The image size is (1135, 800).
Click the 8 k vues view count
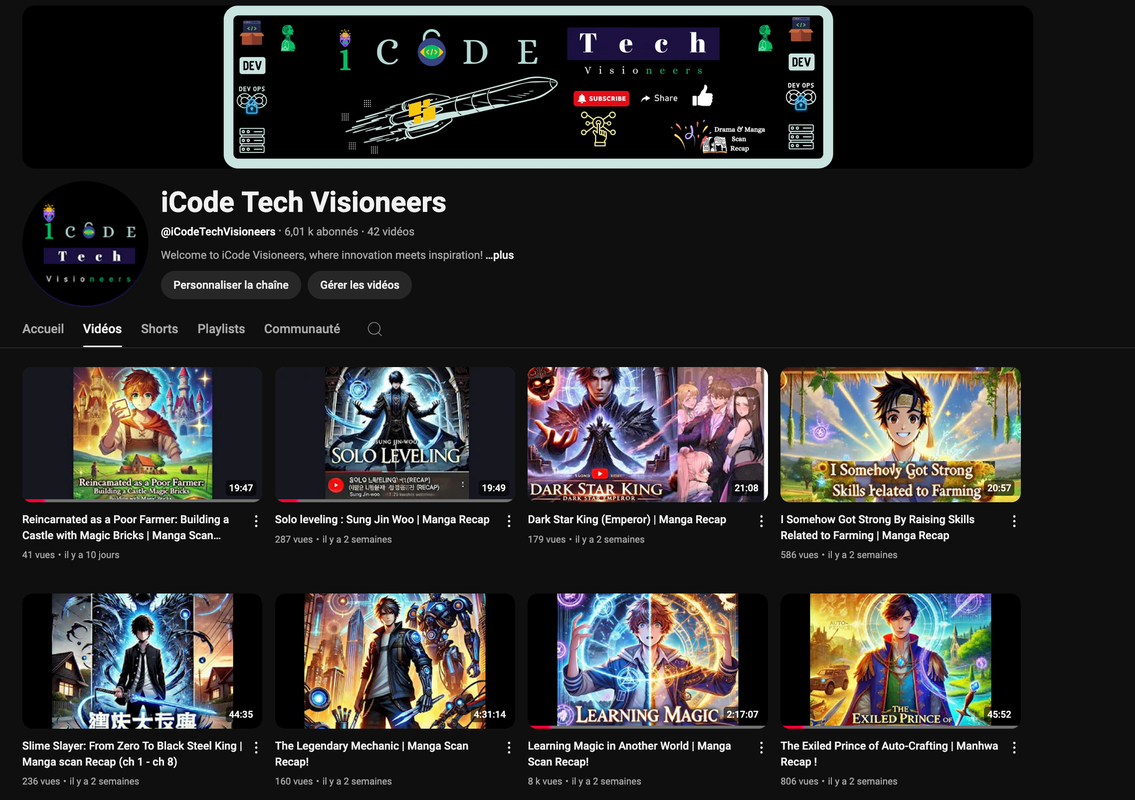[544, 781]
